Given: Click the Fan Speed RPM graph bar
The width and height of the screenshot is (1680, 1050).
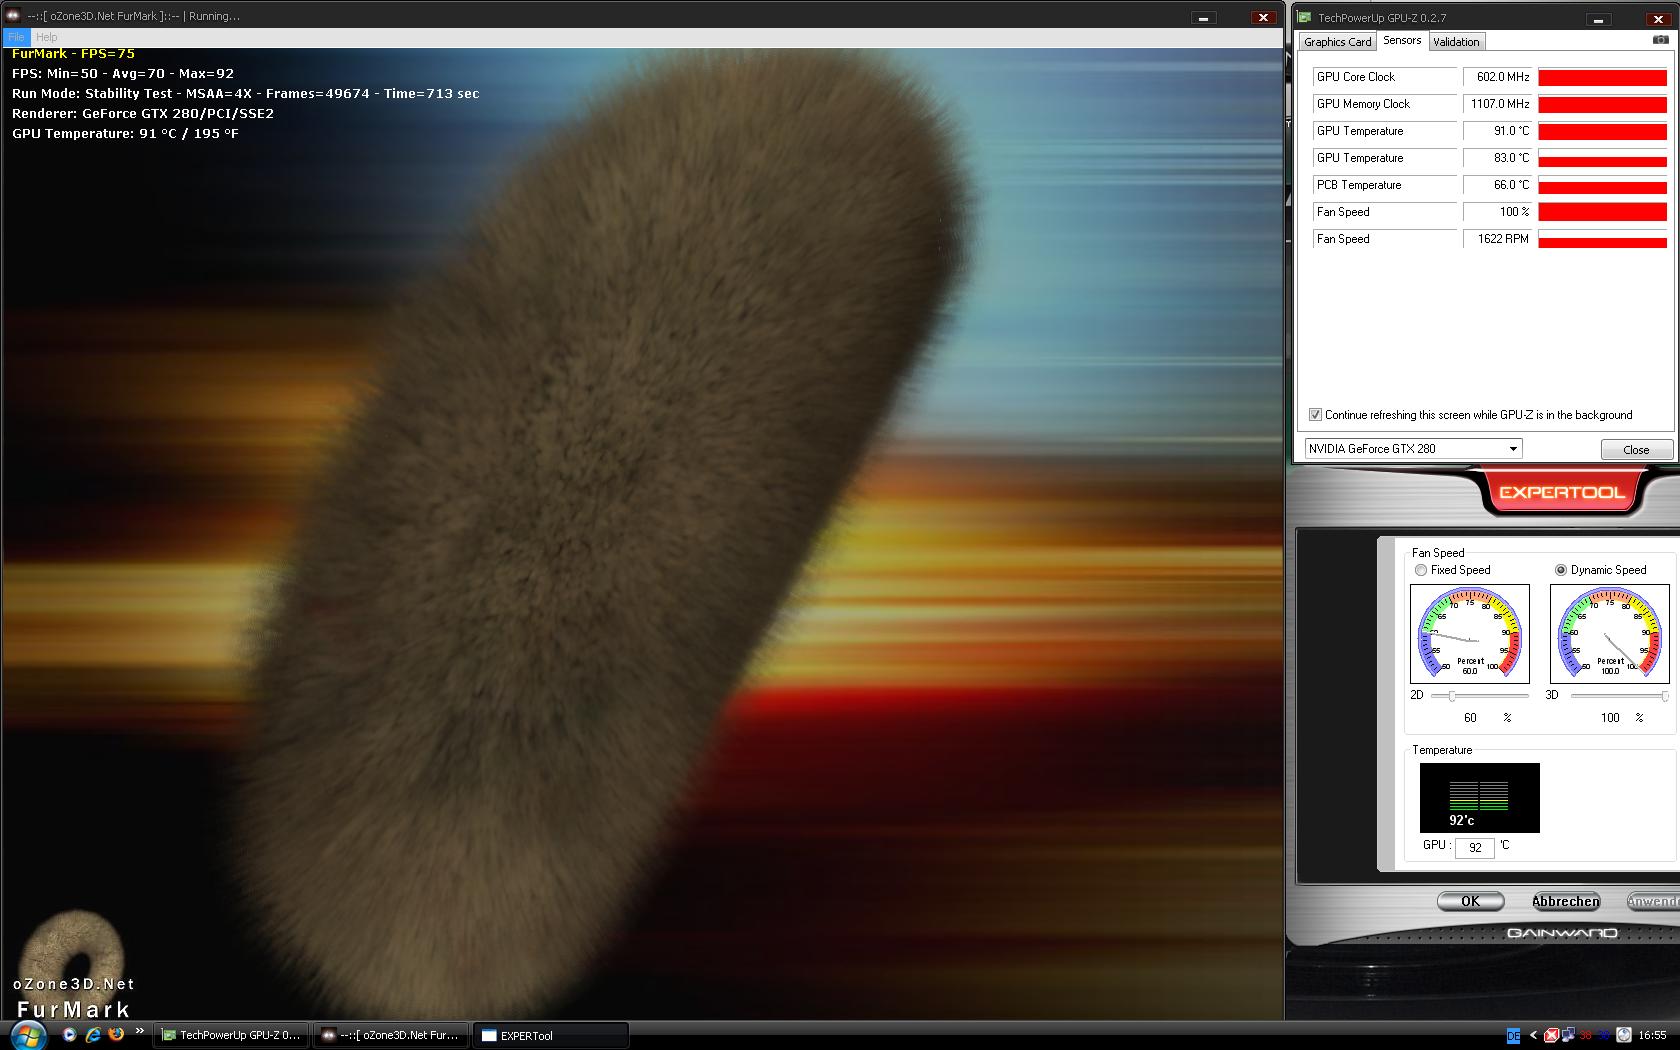Looking at the screenshot, I should point(1602,239).
